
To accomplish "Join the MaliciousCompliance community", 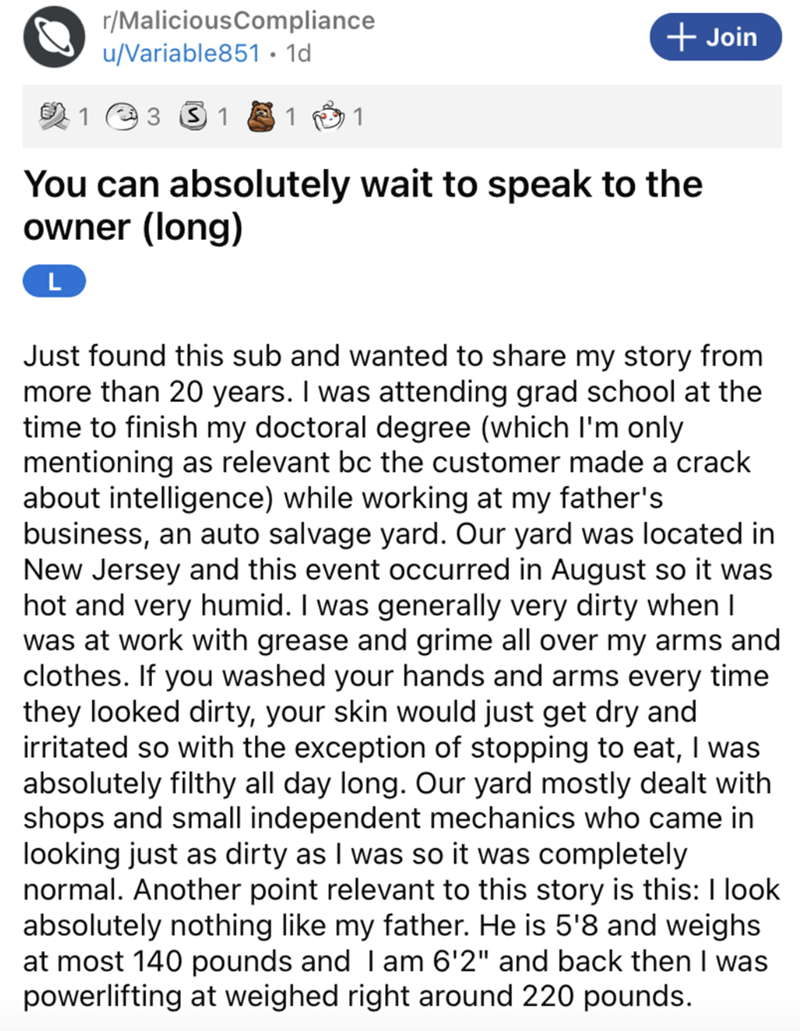I will 714,37.
